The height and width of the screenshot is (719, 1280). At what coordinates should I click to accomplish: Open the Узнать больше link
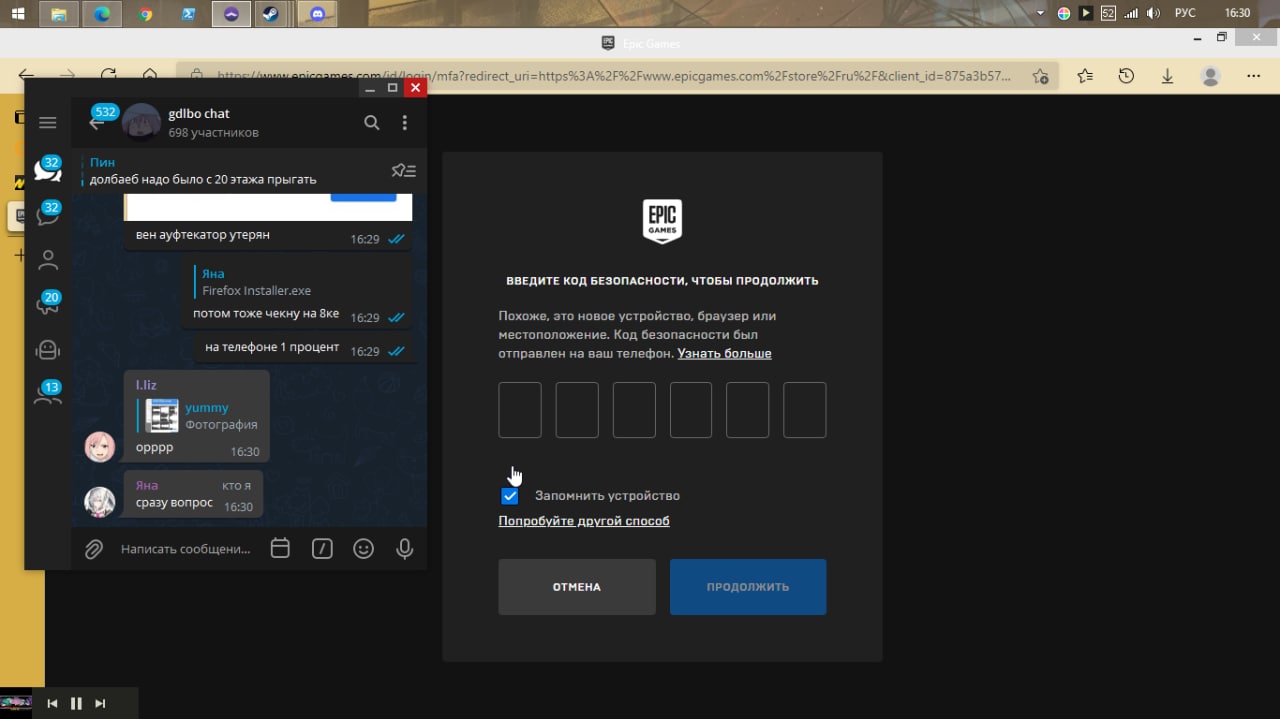pyautogui.click(x=724, y=354)
